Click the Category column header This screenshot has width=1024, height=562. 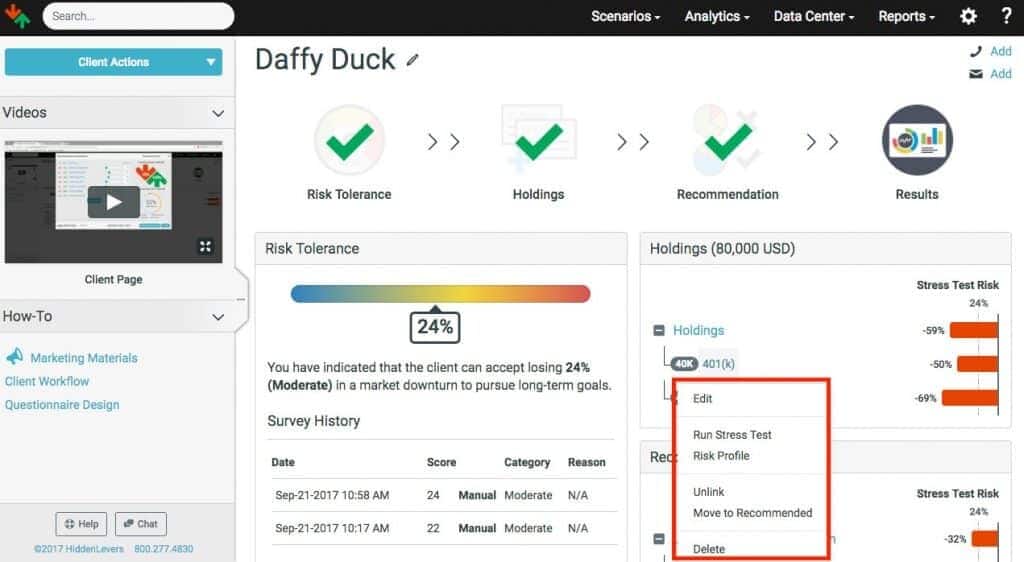[527, 462]
